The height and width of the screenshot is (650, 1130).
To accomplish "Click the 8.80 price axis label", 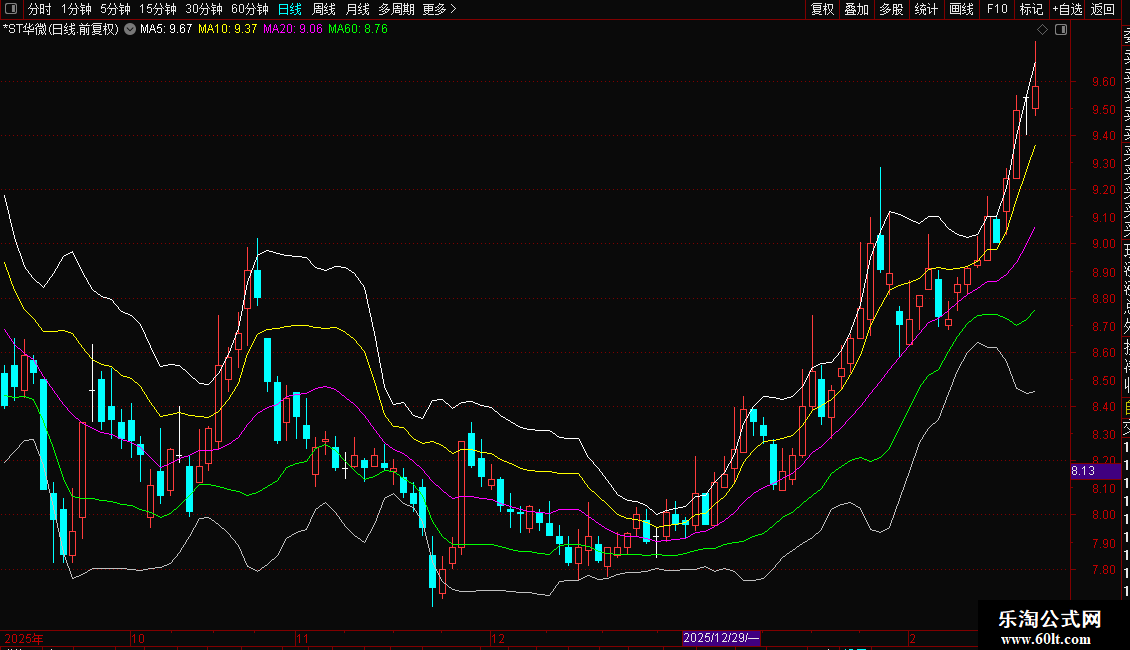I will (x=1103, y=299).
